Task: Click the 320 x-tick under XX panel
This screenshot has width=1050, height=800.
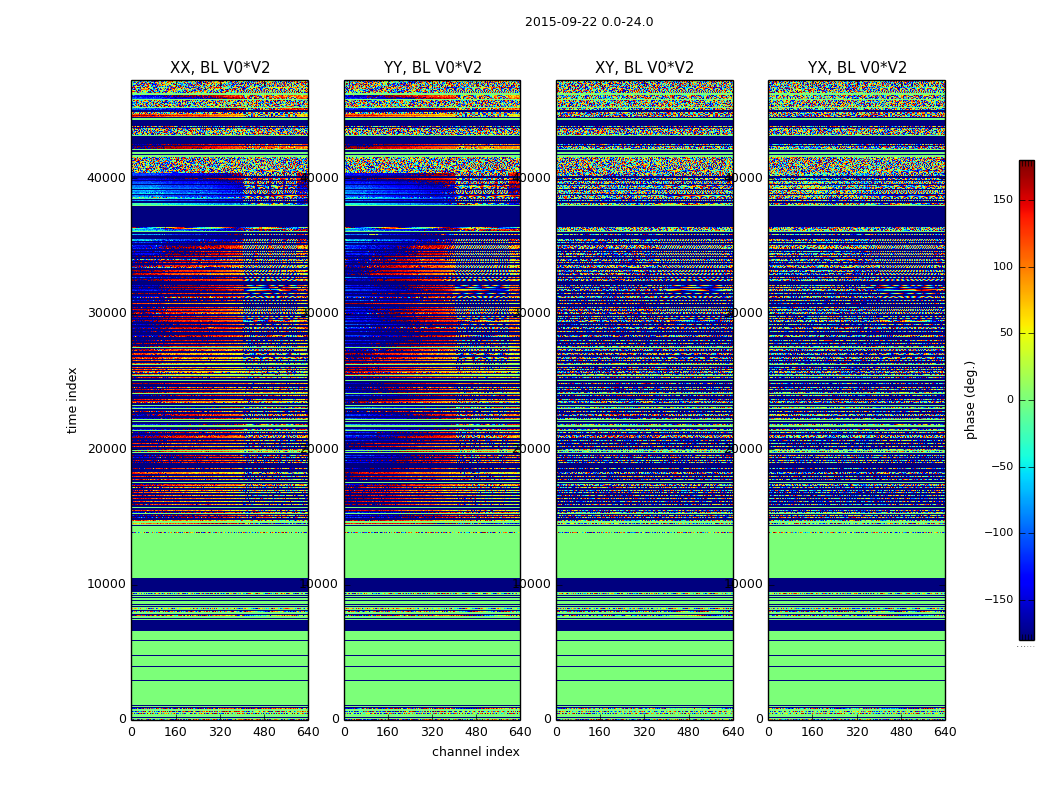Action: [220, 732]
